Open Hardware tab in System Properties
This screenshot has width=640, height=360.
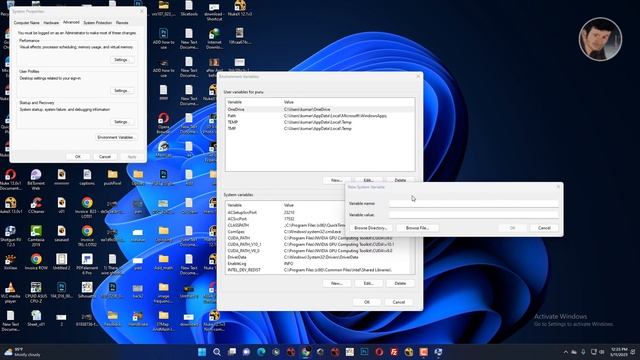click(51, 23)
